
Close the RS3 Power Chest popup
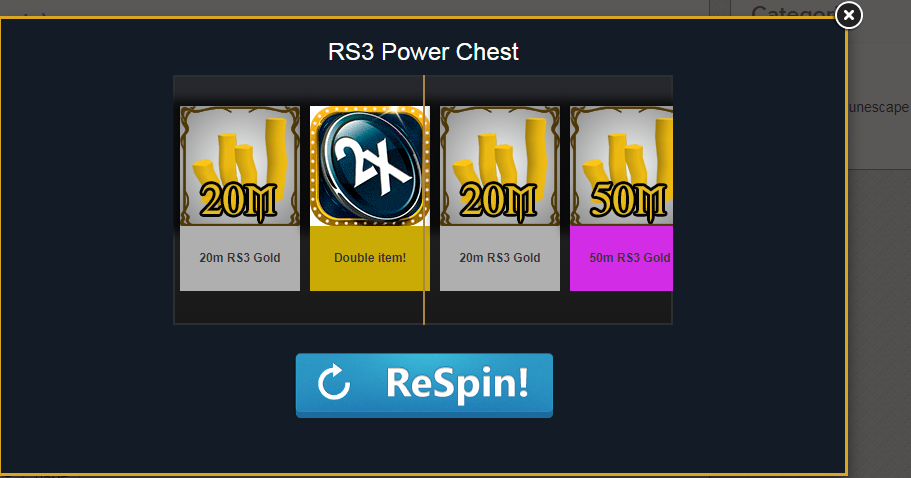[849, 15]
